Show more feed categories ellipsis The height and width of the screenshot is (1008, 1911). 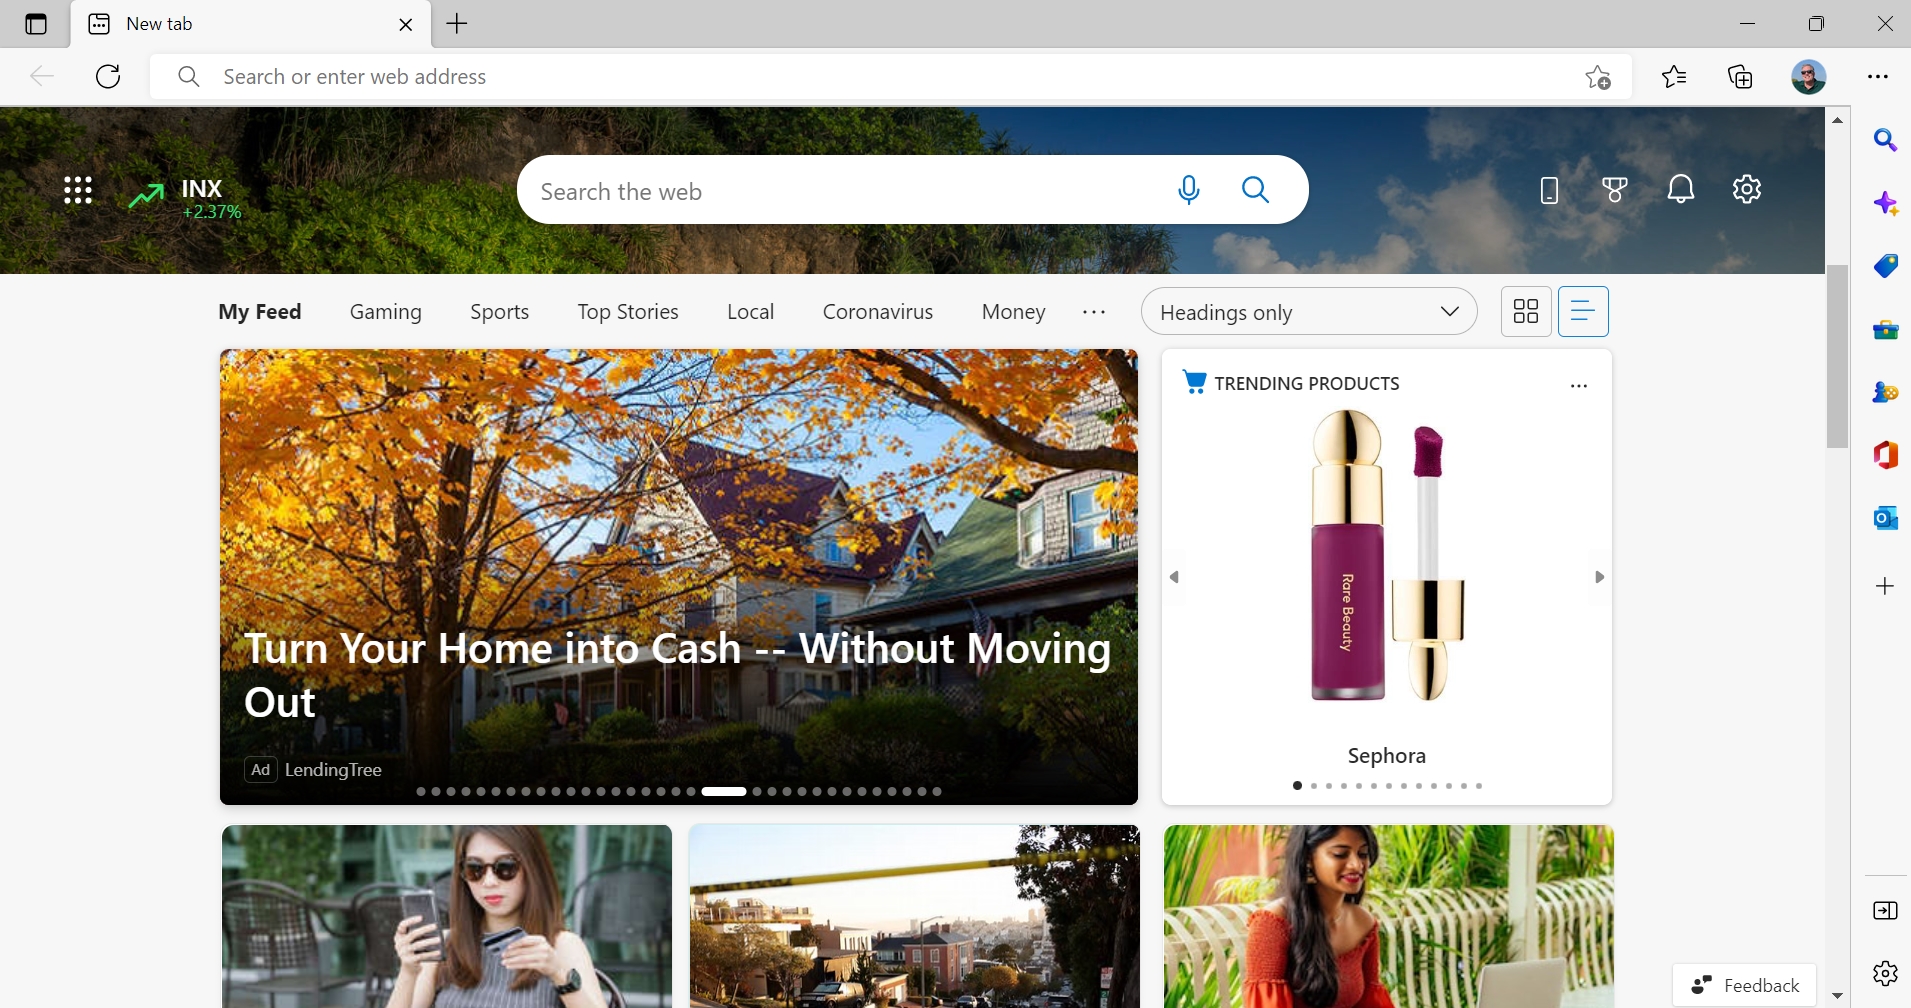pos(1094,312)
